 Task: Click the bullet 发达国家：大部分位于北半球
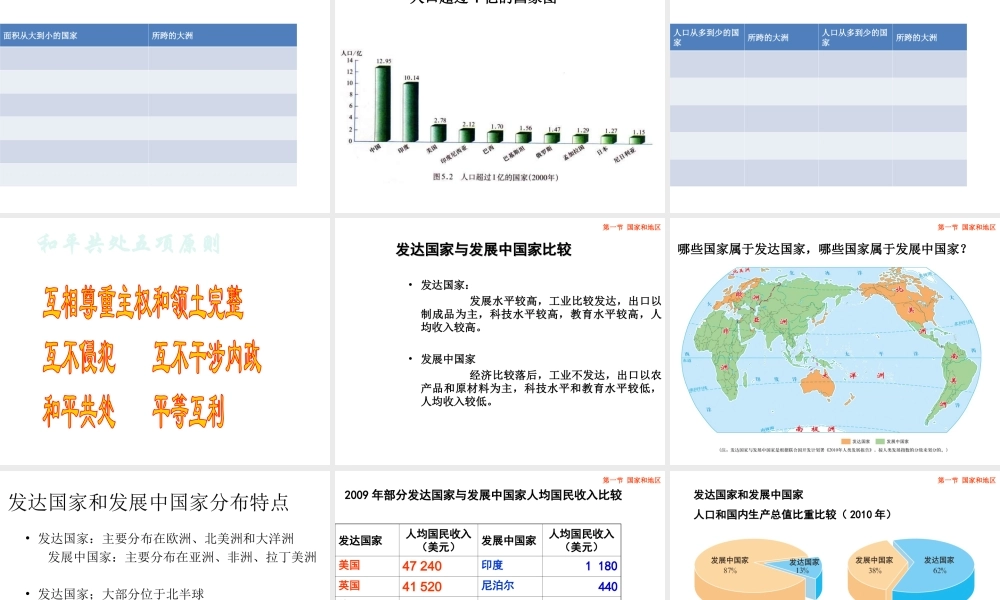(x=121, y=594)
